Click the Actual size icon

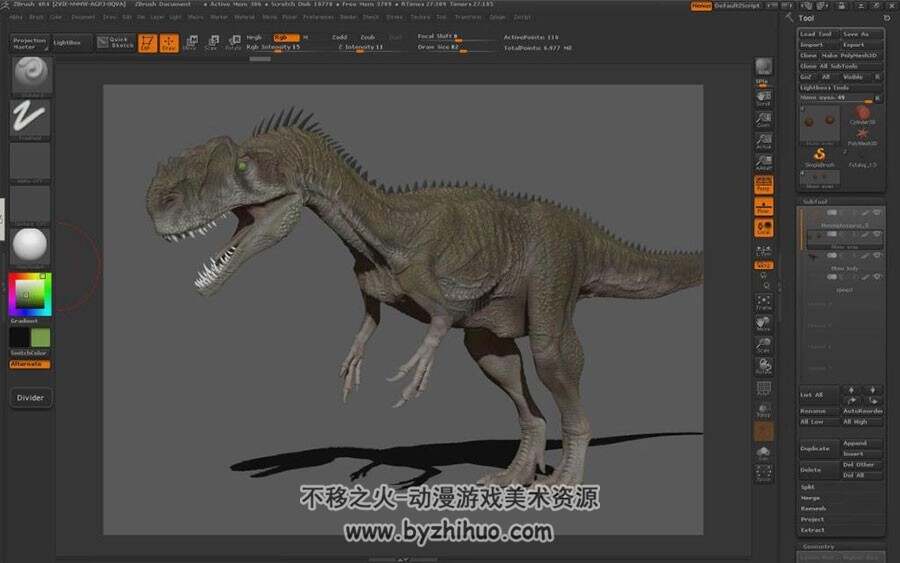pos(763,141)
